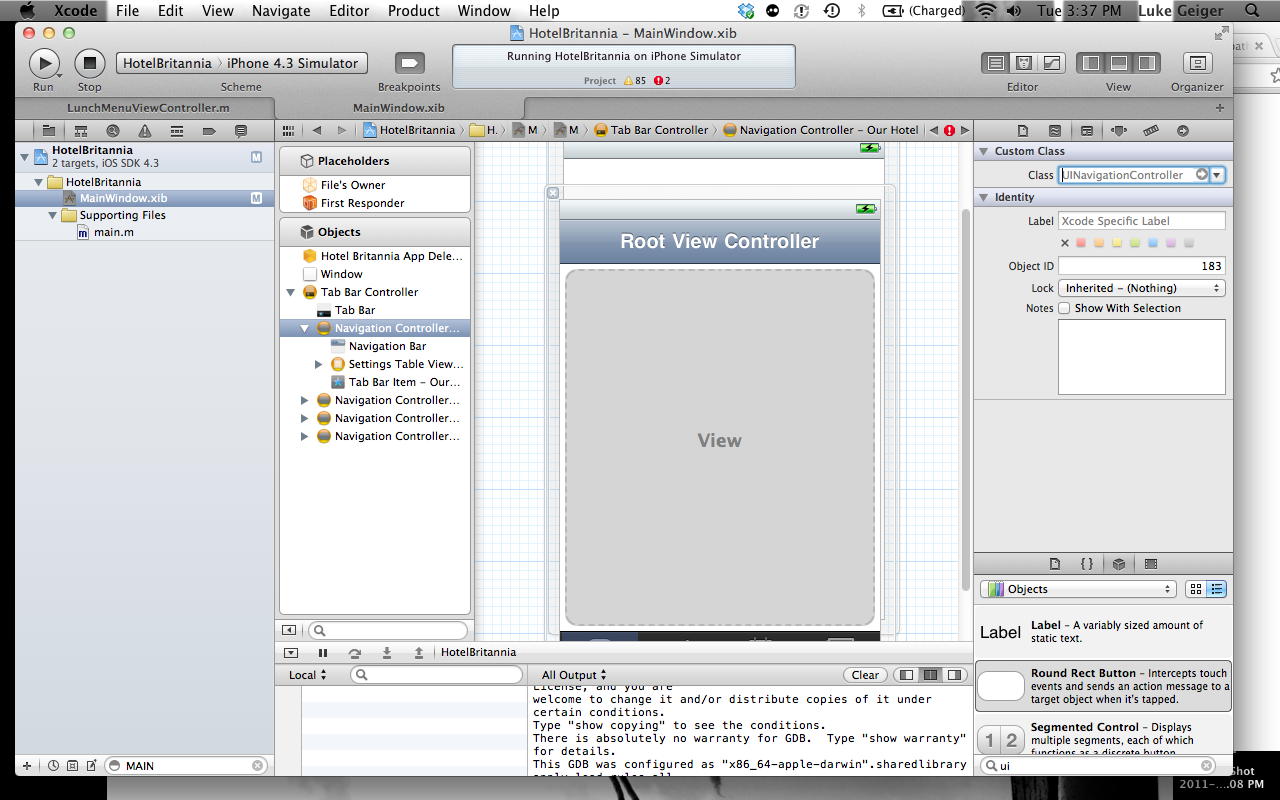Show the Debug navigator

pyautogui.click(x=177, y=131)
